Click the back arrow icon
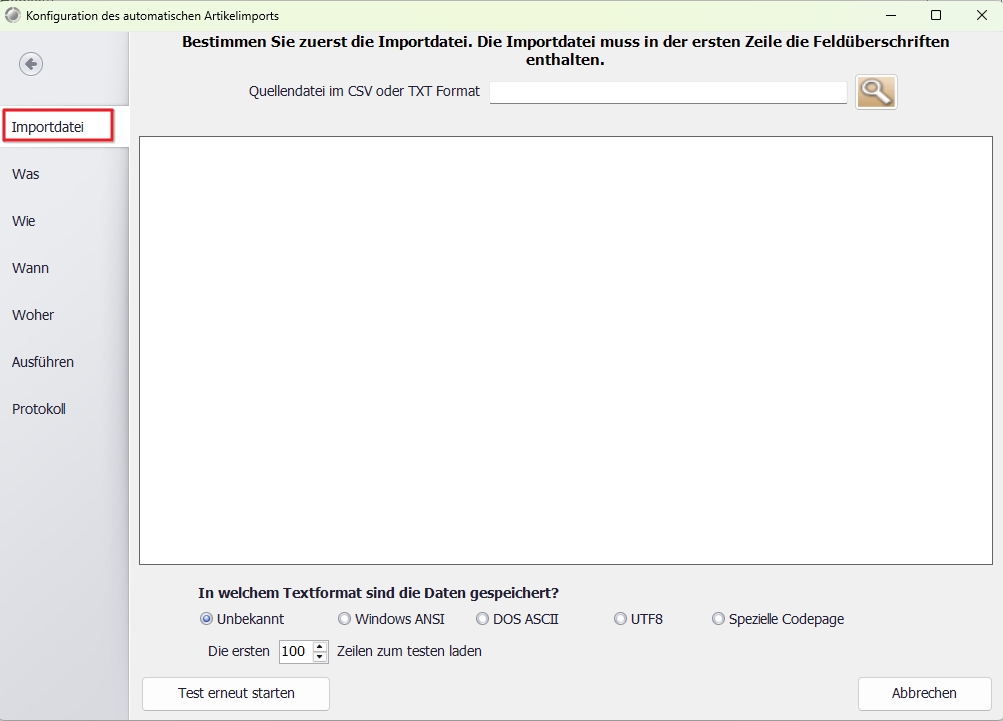Image resolution: width=1003 pixels, height=721 pixels. [x=31, y=64]
